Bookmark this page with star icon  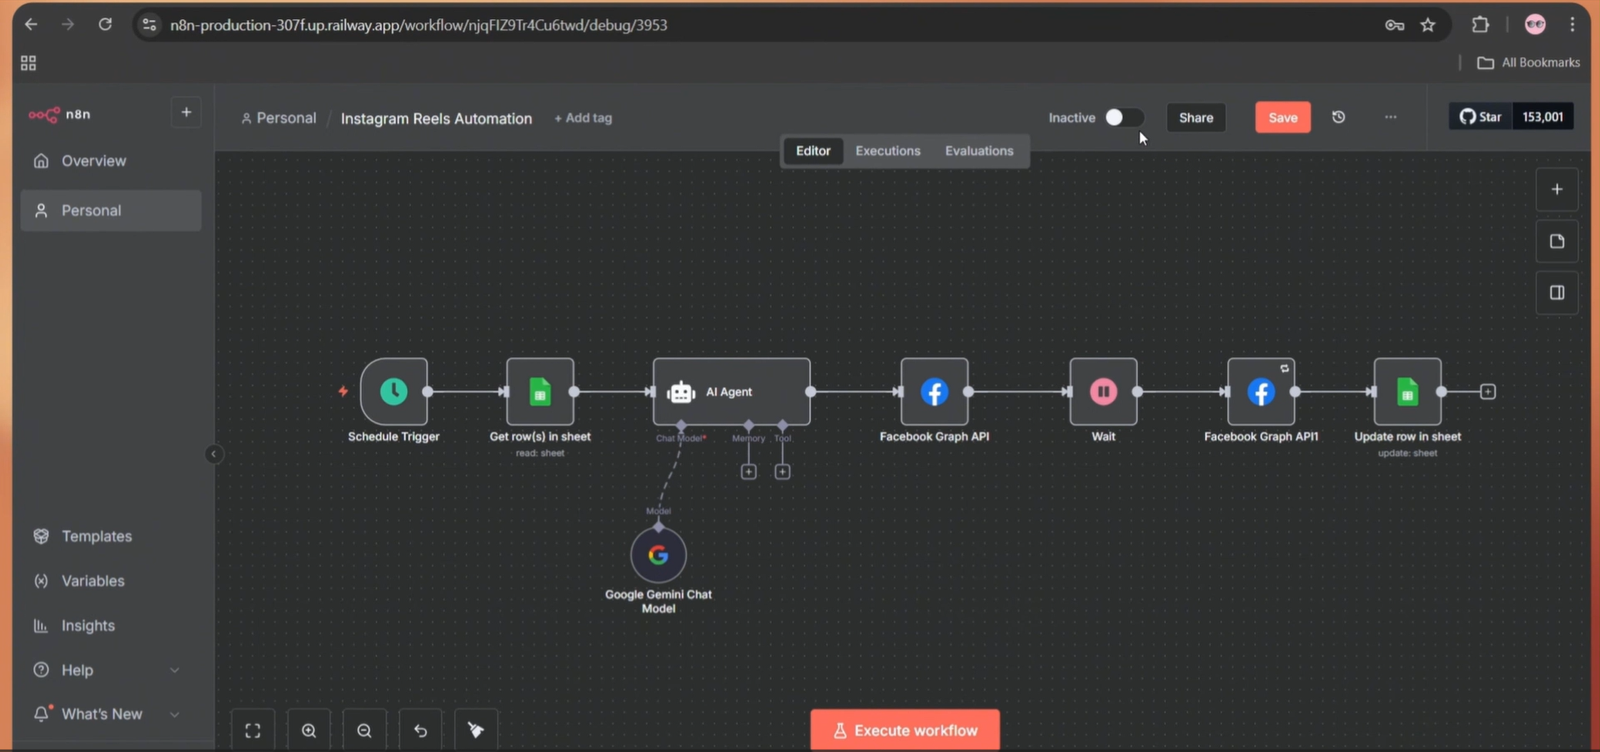(1428, 25)
